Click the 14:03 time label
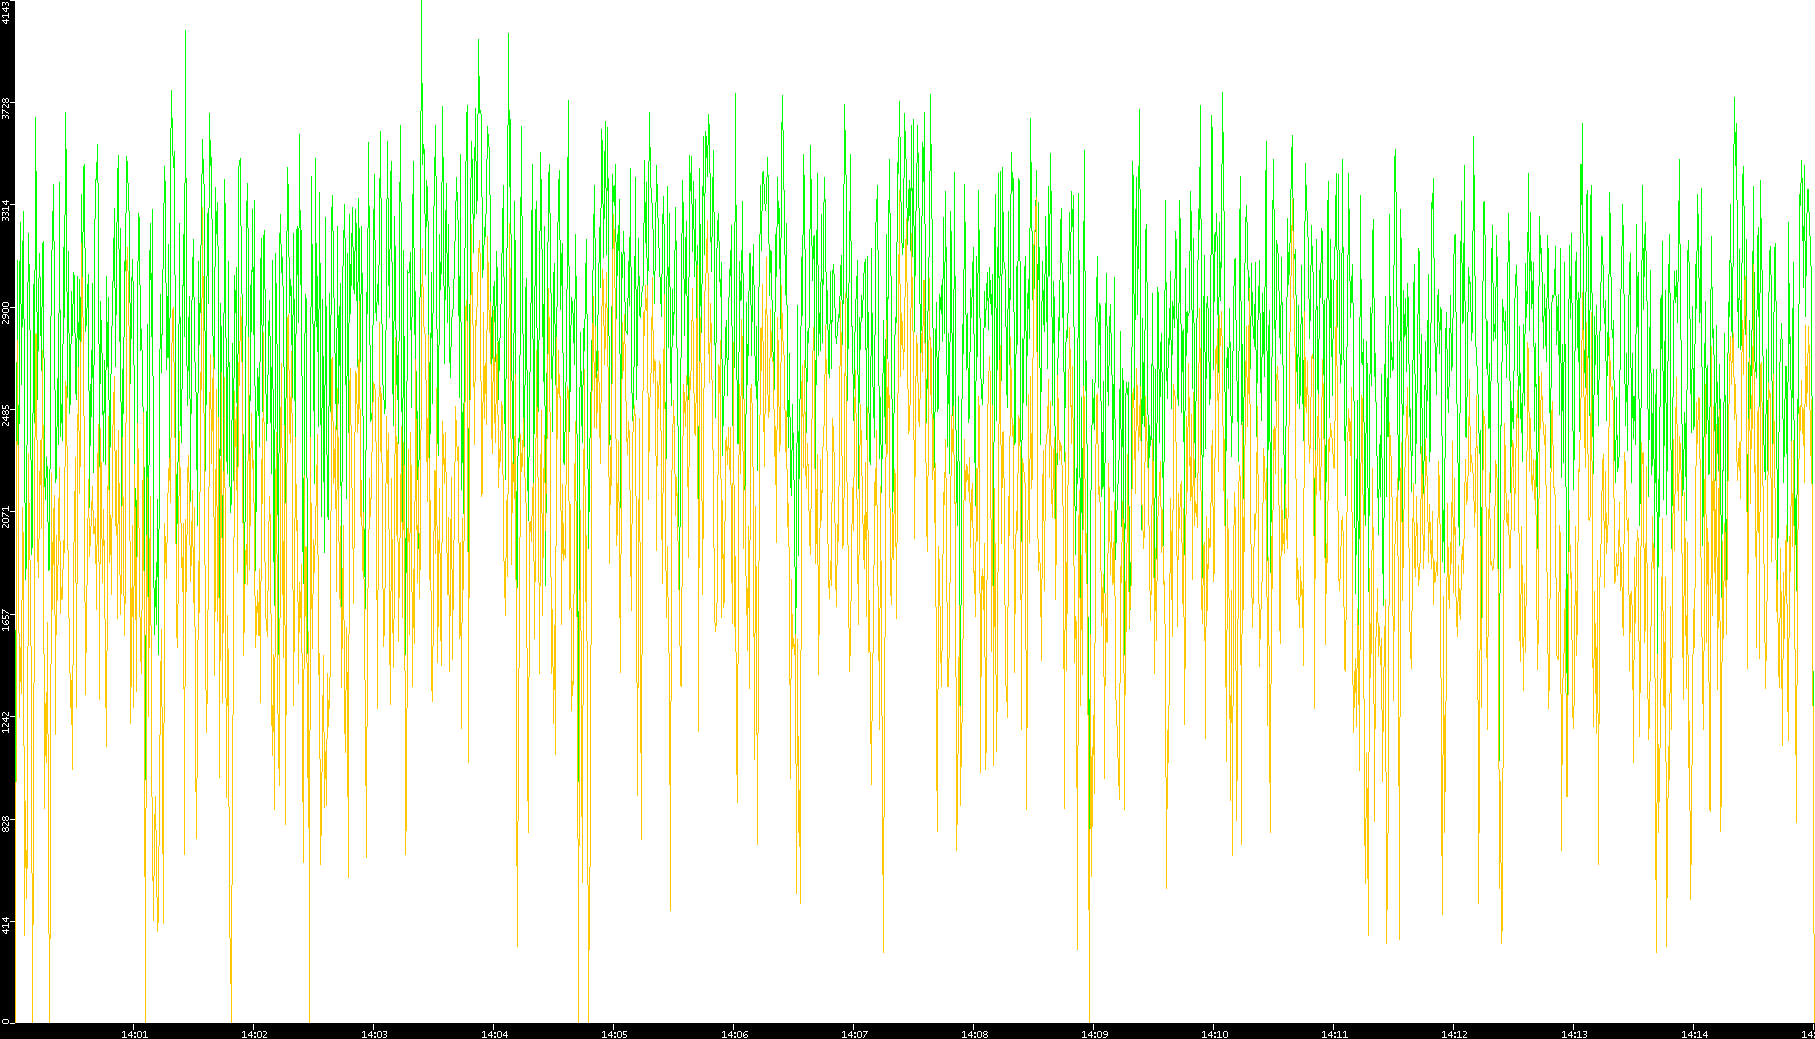 click(x=374, y=1033)
